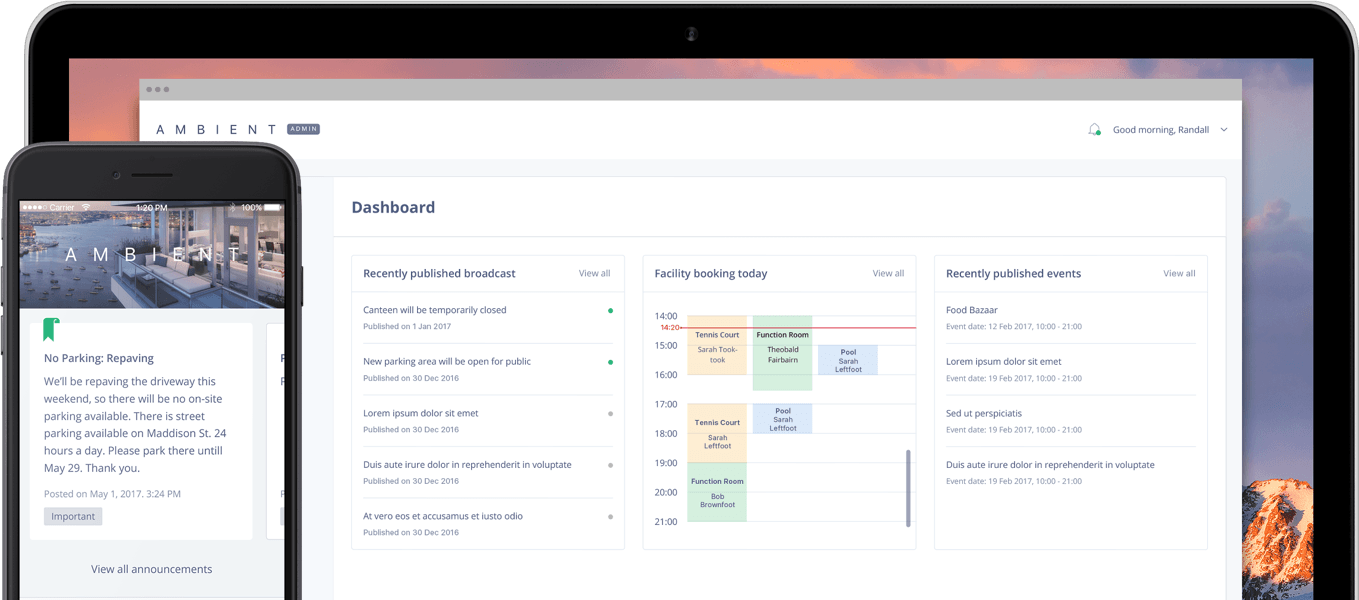Tap View all announcements on phone
Image resolution: width=1359 pixels, height=600 pixels.
152,569
